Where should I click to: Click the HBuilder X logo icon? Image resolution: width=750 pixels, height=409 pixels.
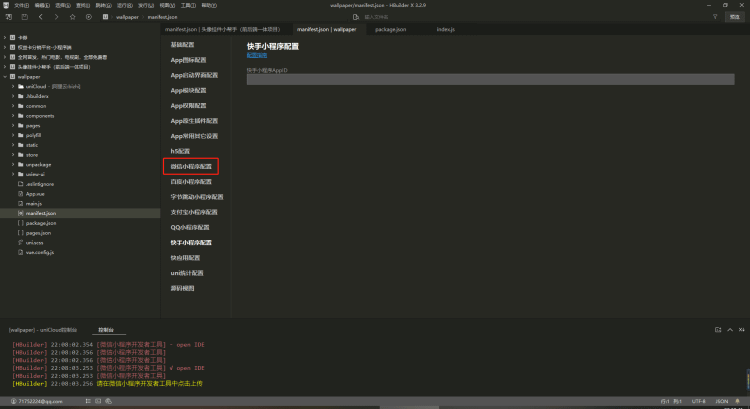point(6,5)
